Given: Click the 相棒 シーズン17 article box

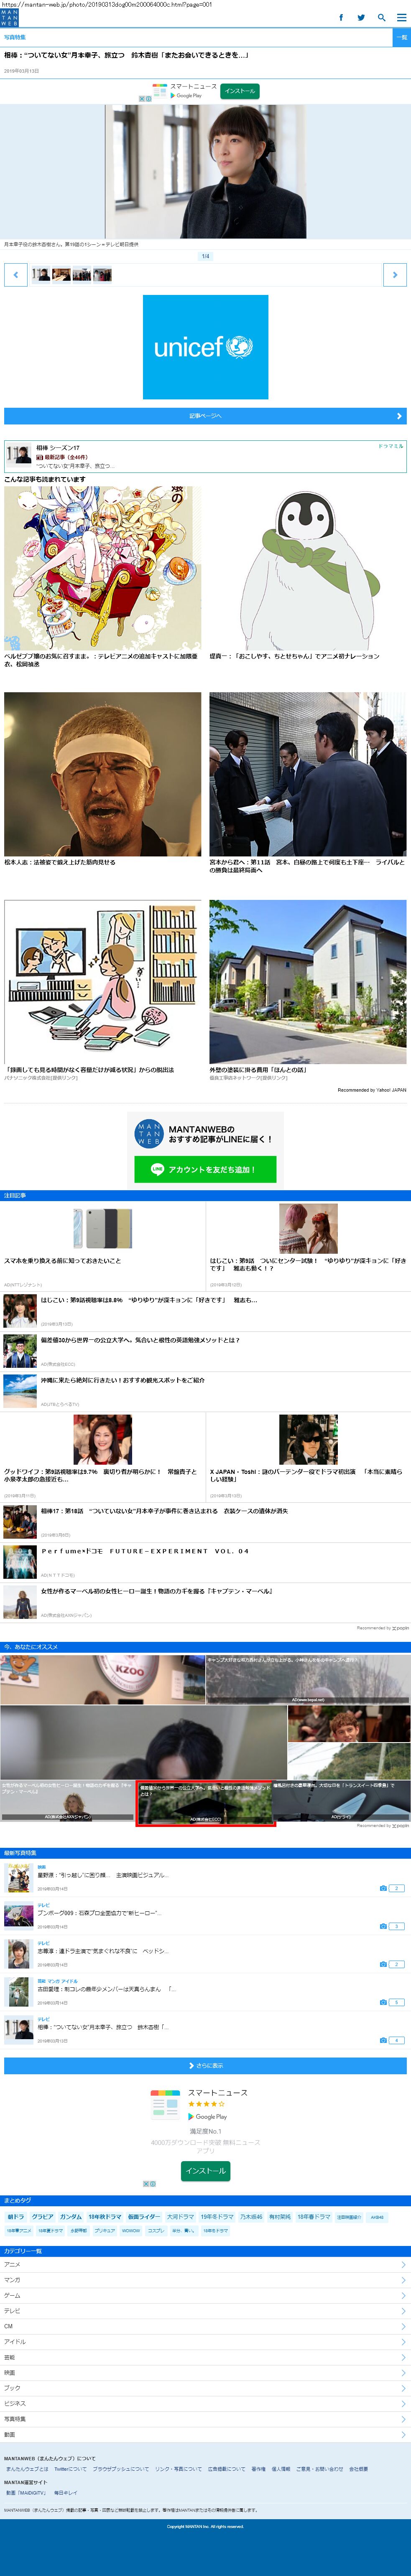Looking at the screenshot, I should pyautogui.click(x=205, y=456).
